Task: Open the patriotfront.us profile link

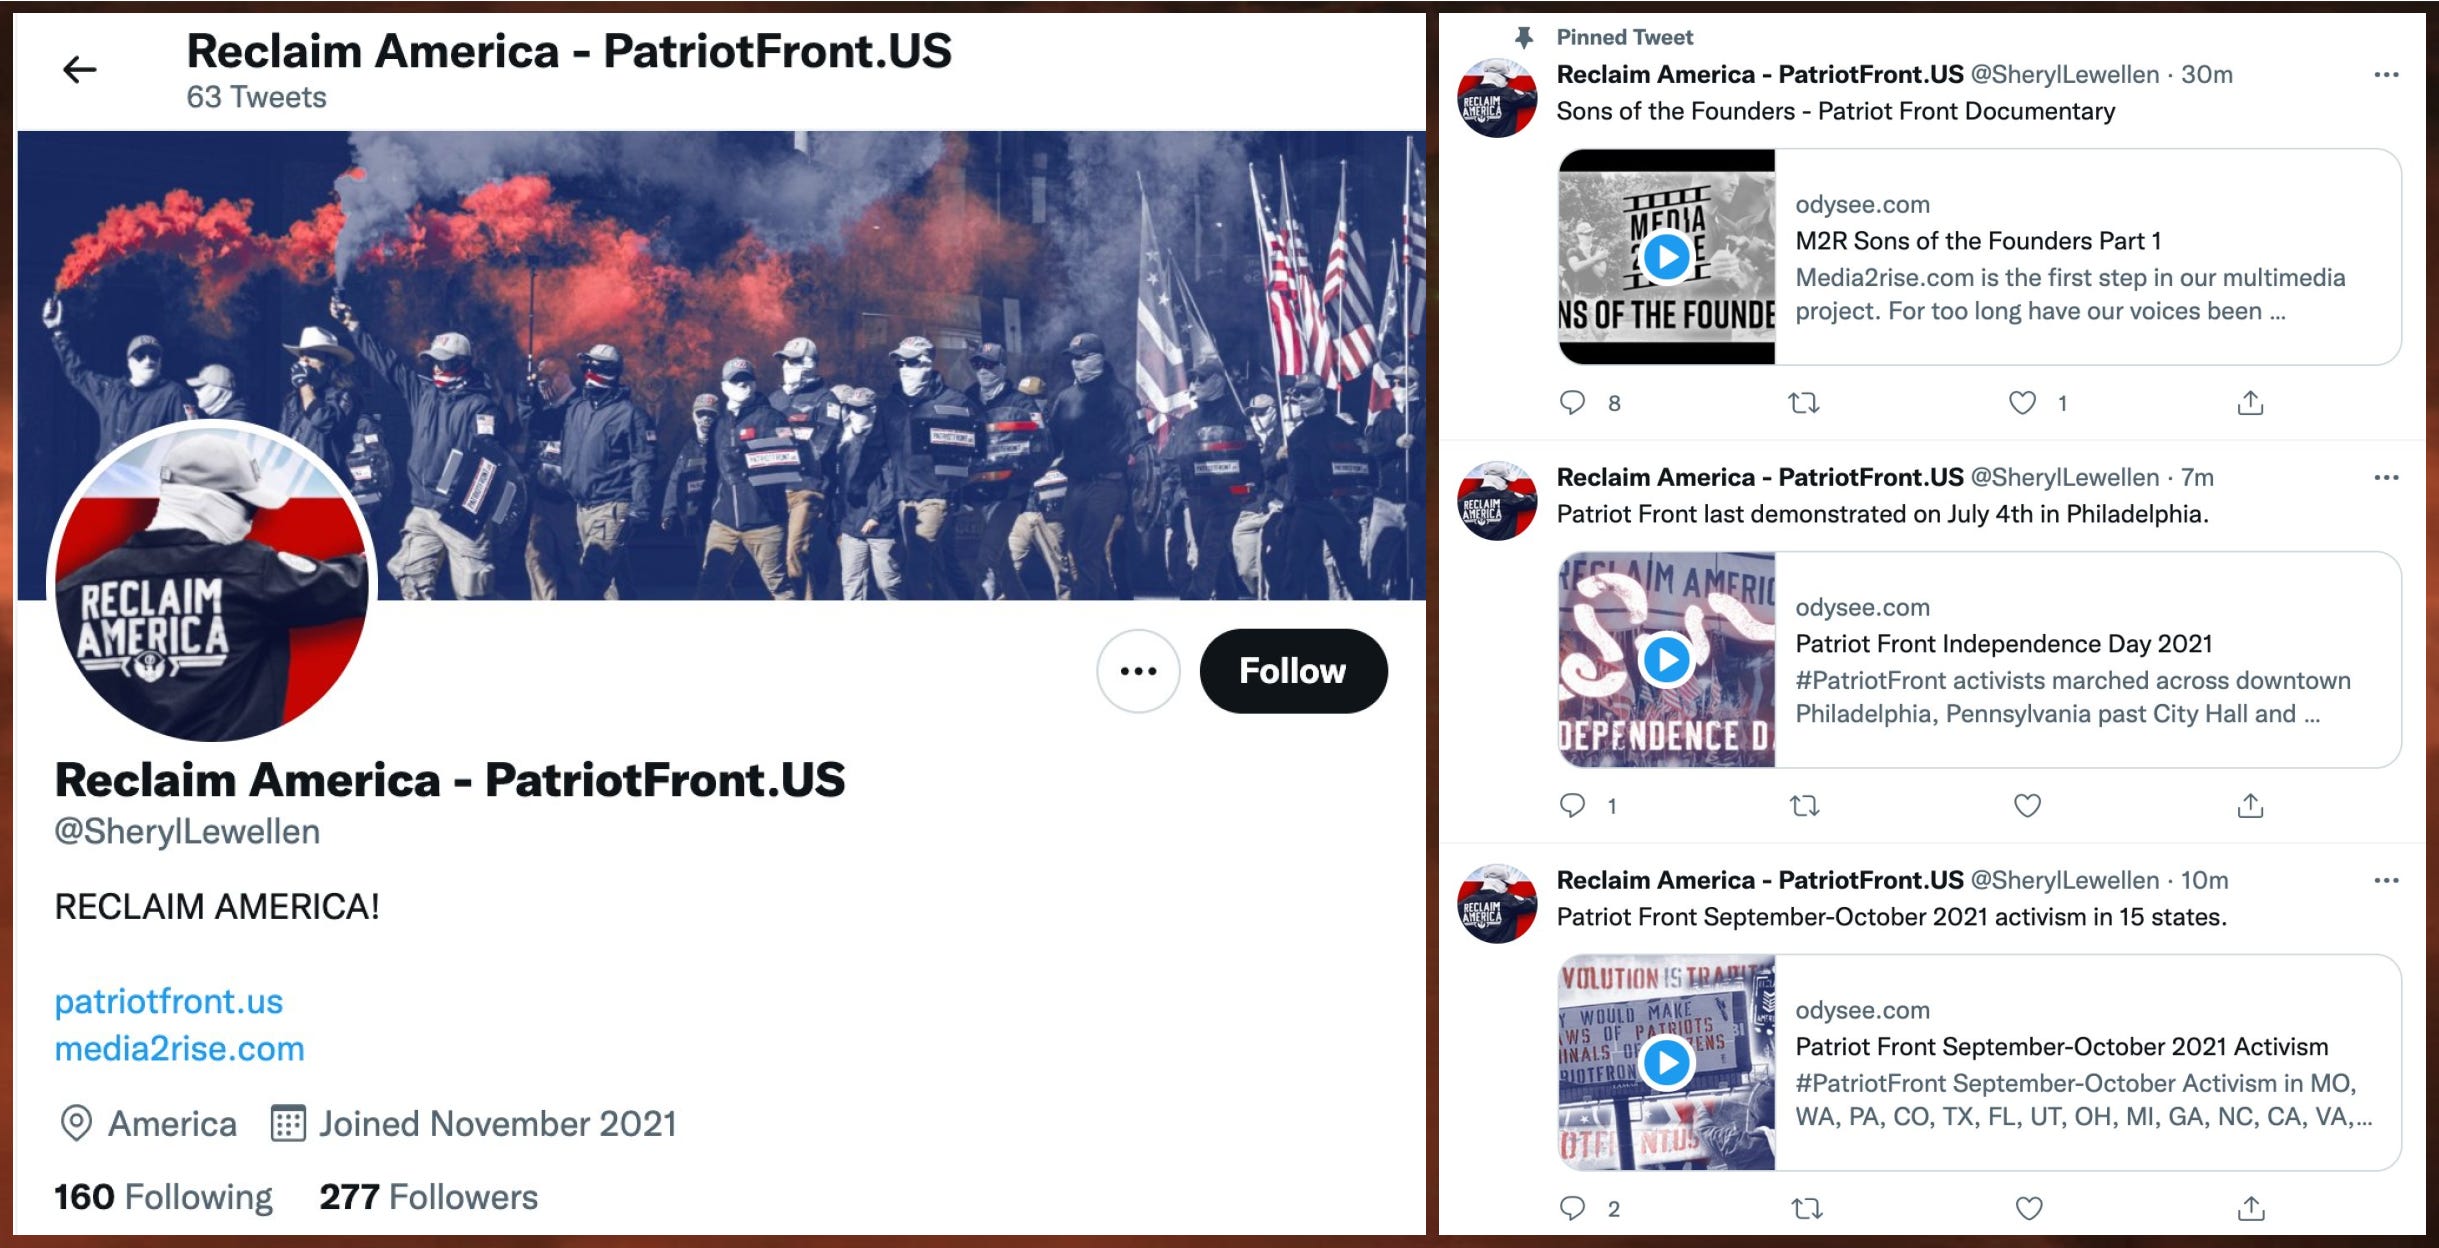Action: tap(169, 1001)
